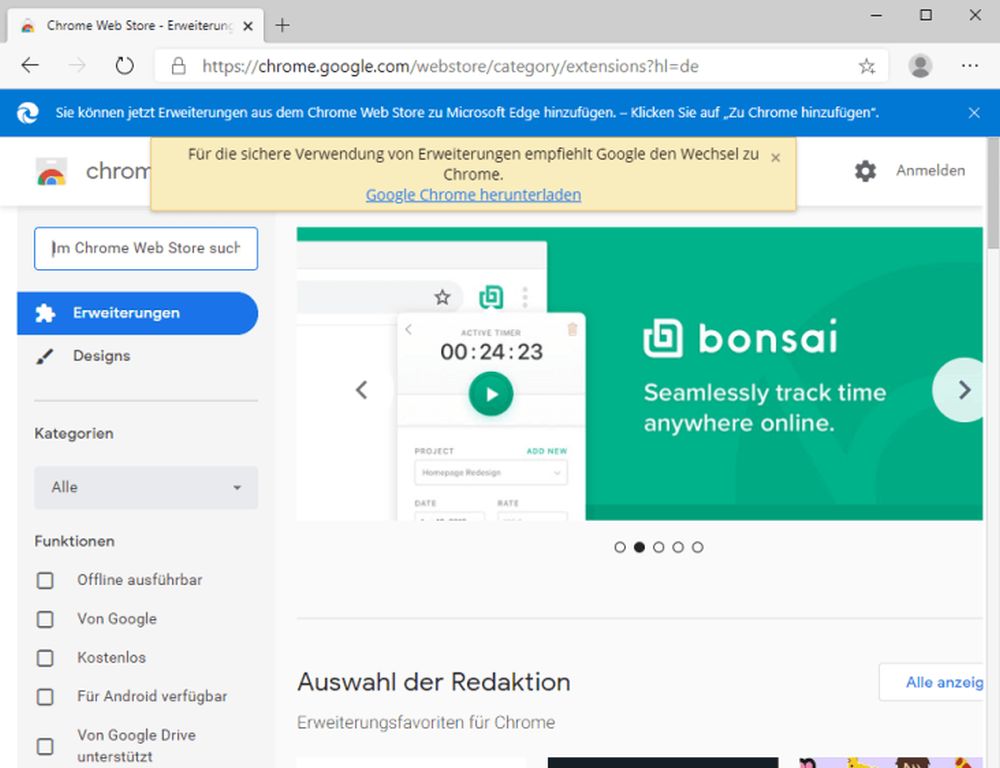The height and width of the screenshot is (768, 1000).
Task: Click the browser refresh icon
Action: click(x=124, y=66)
